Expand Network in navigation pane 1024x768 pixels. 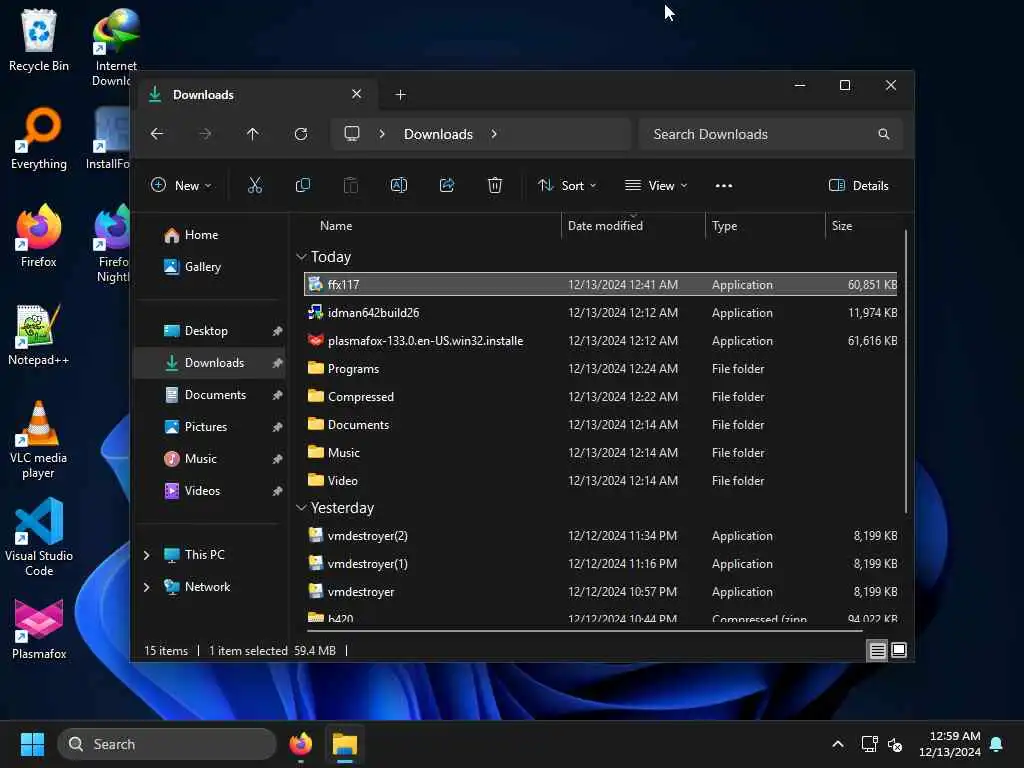click(x=147, y=587)
